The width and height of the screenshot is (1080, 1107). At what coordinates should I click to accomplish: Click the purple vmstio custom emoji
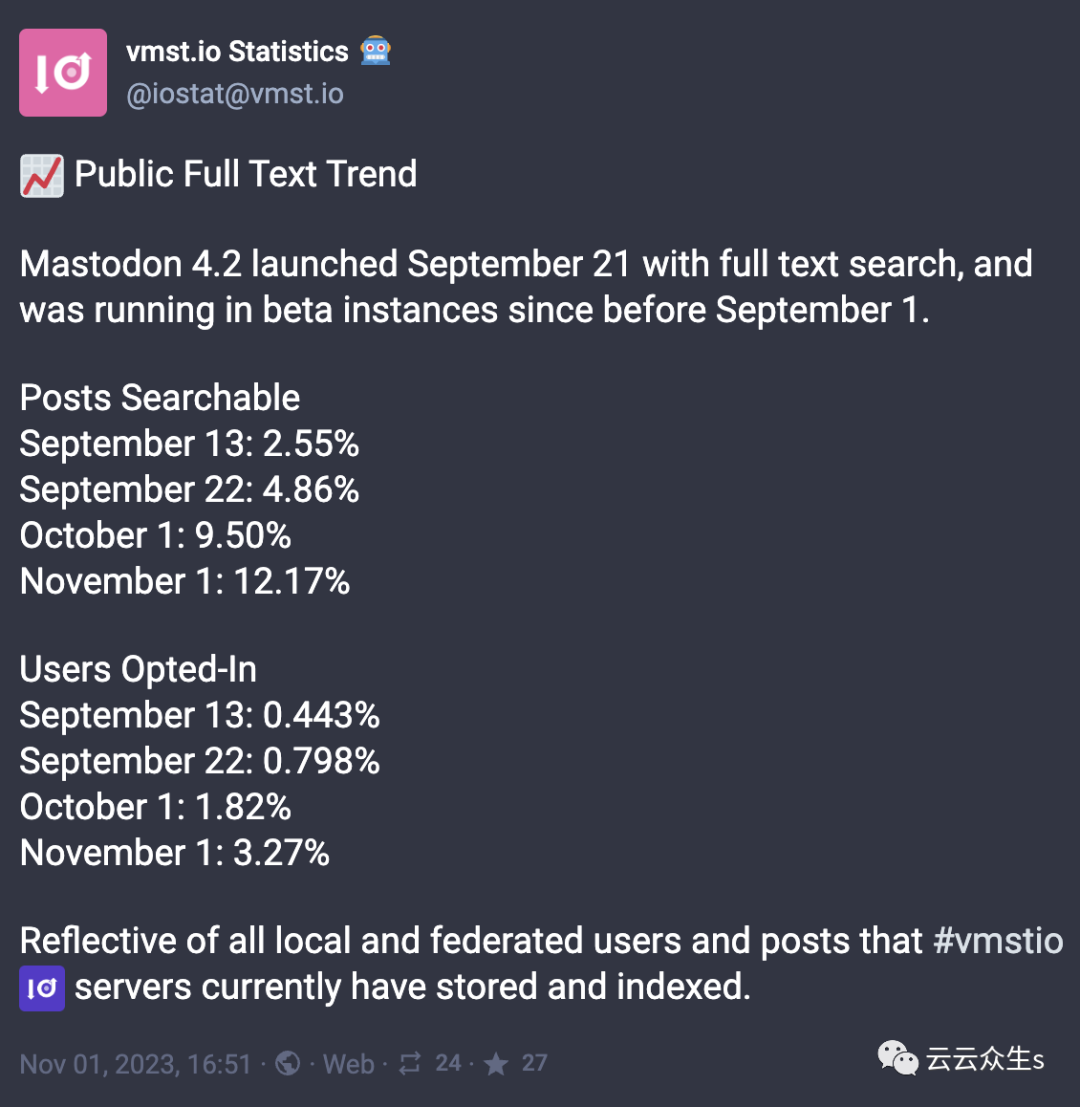coord(42,988)
